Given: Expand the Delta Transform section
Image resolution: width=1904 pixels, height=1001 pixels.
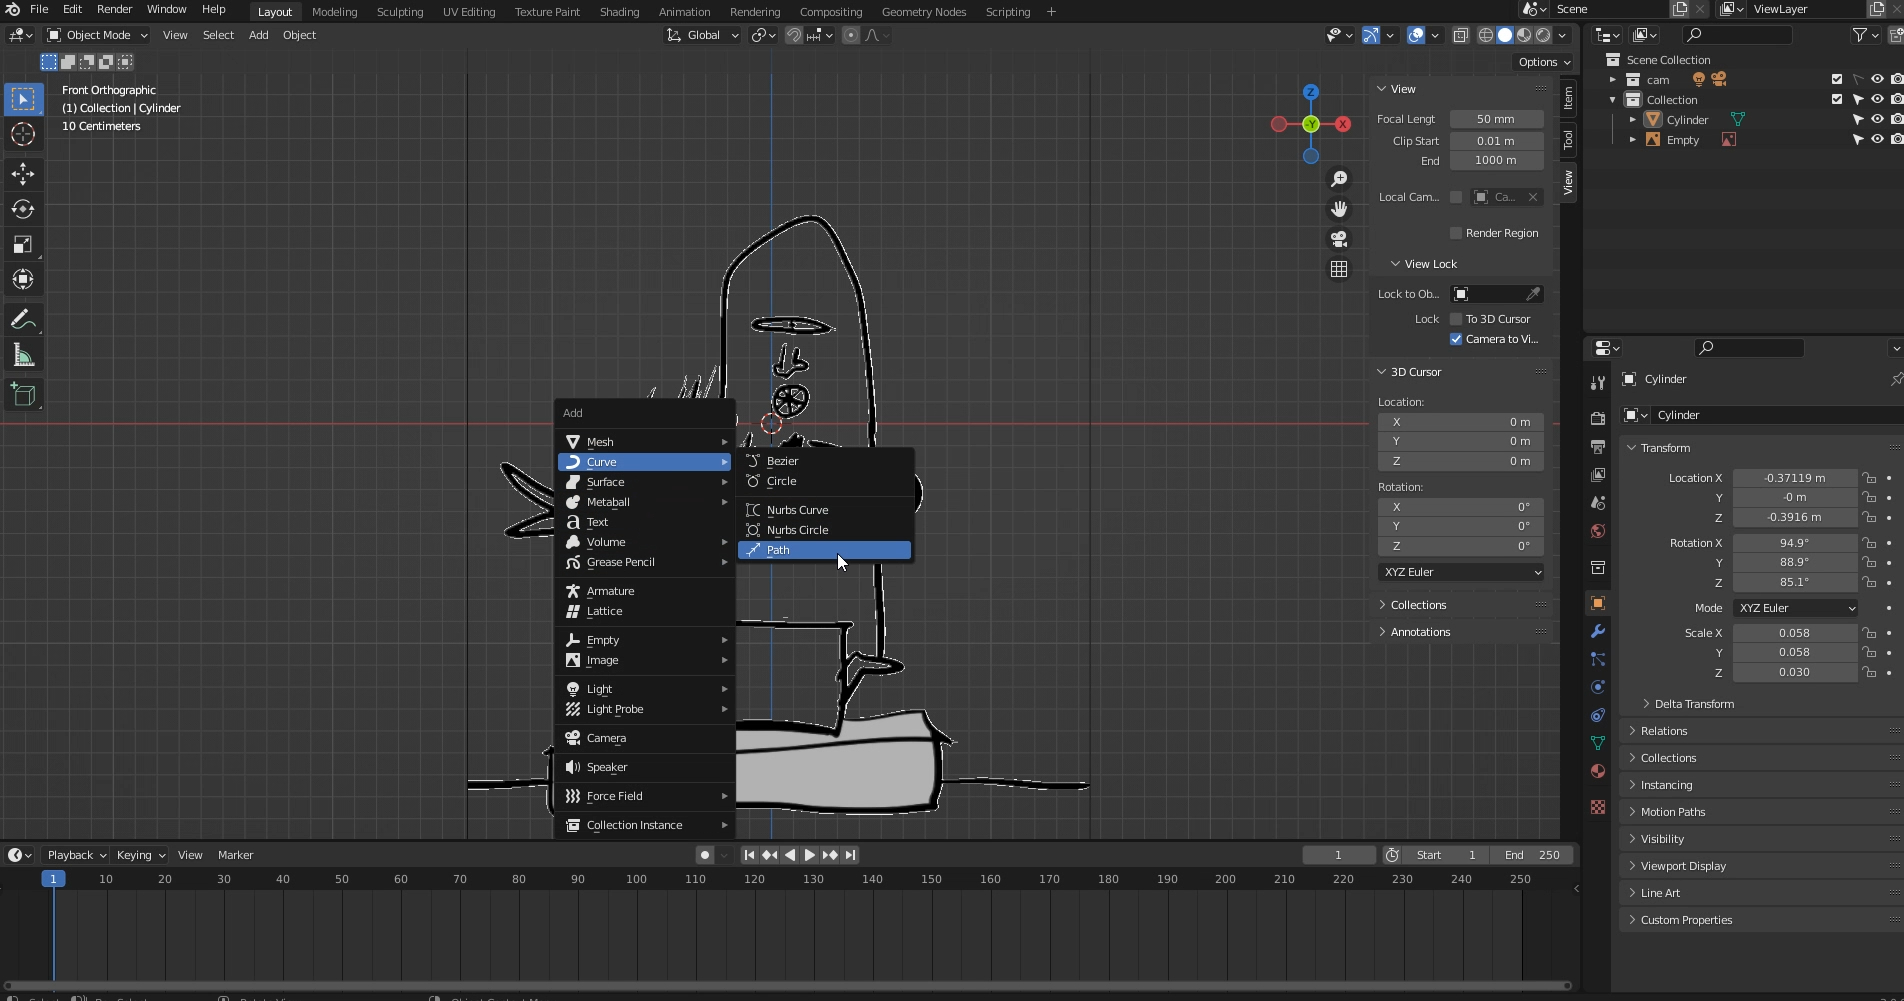Looking at the screenshot, I should tap(1693, 704).
